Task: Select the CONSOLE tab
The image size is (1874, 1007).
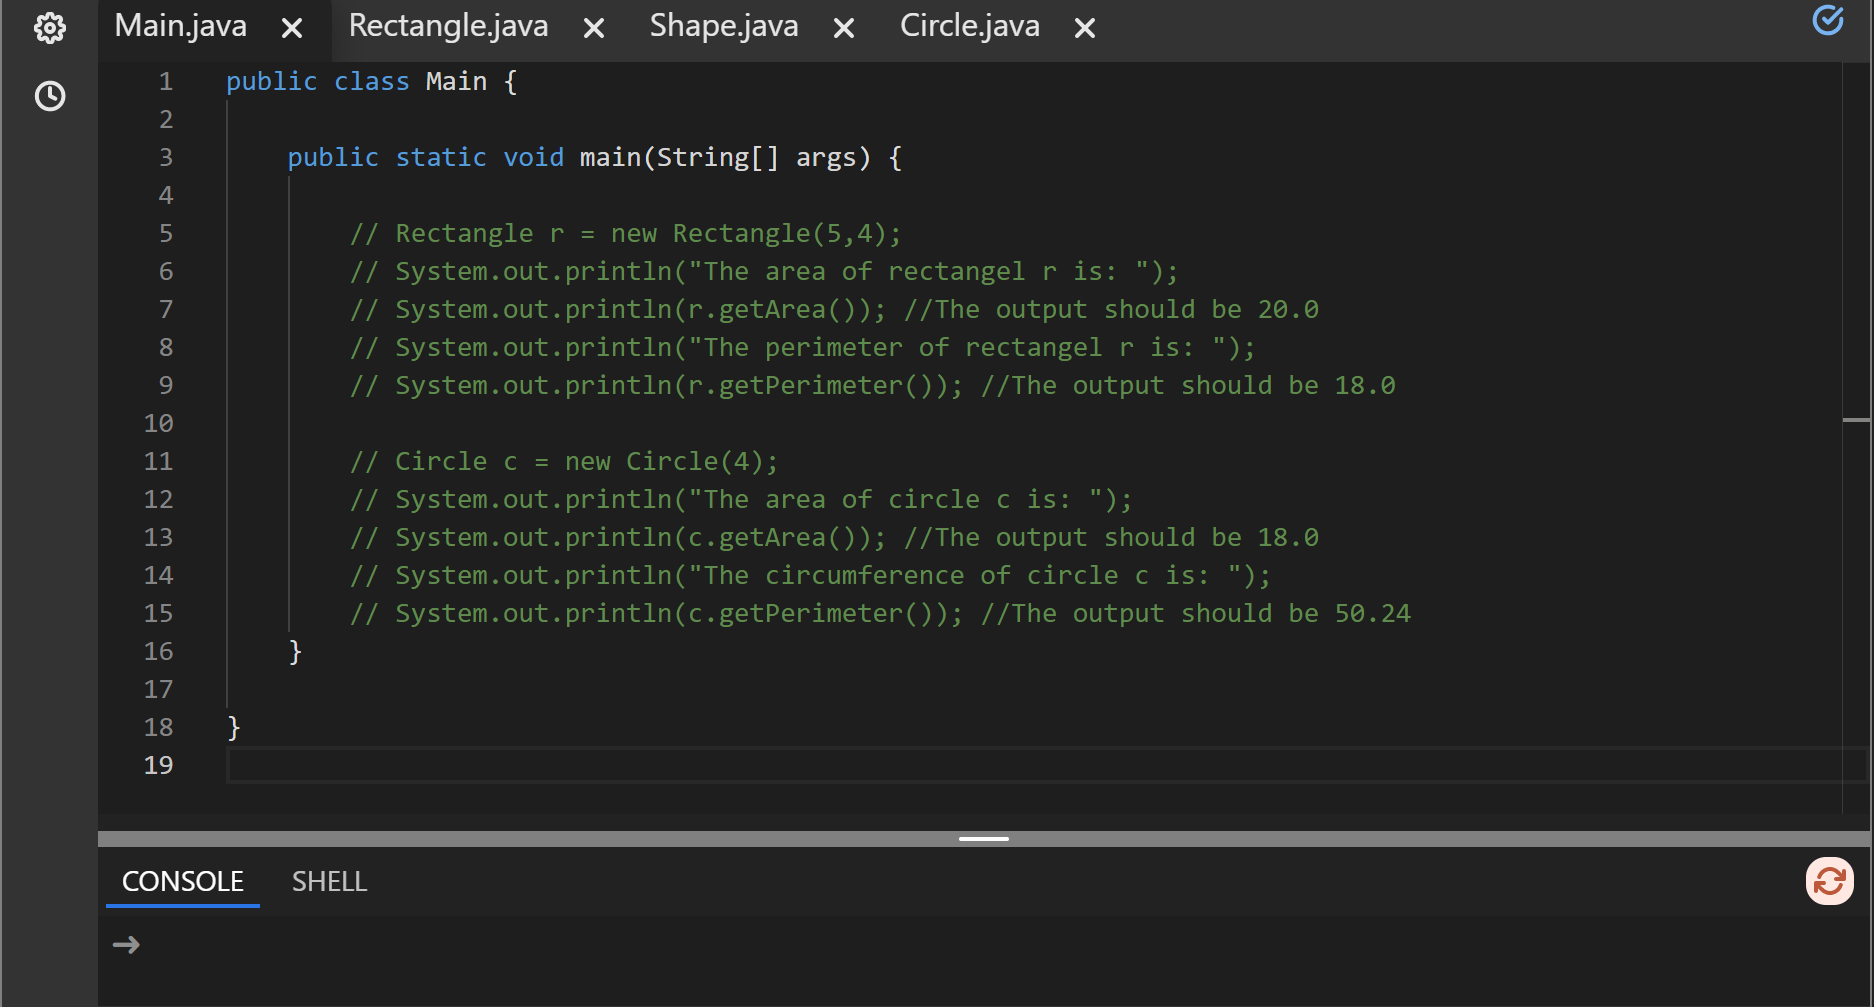Action: (182, 881)
